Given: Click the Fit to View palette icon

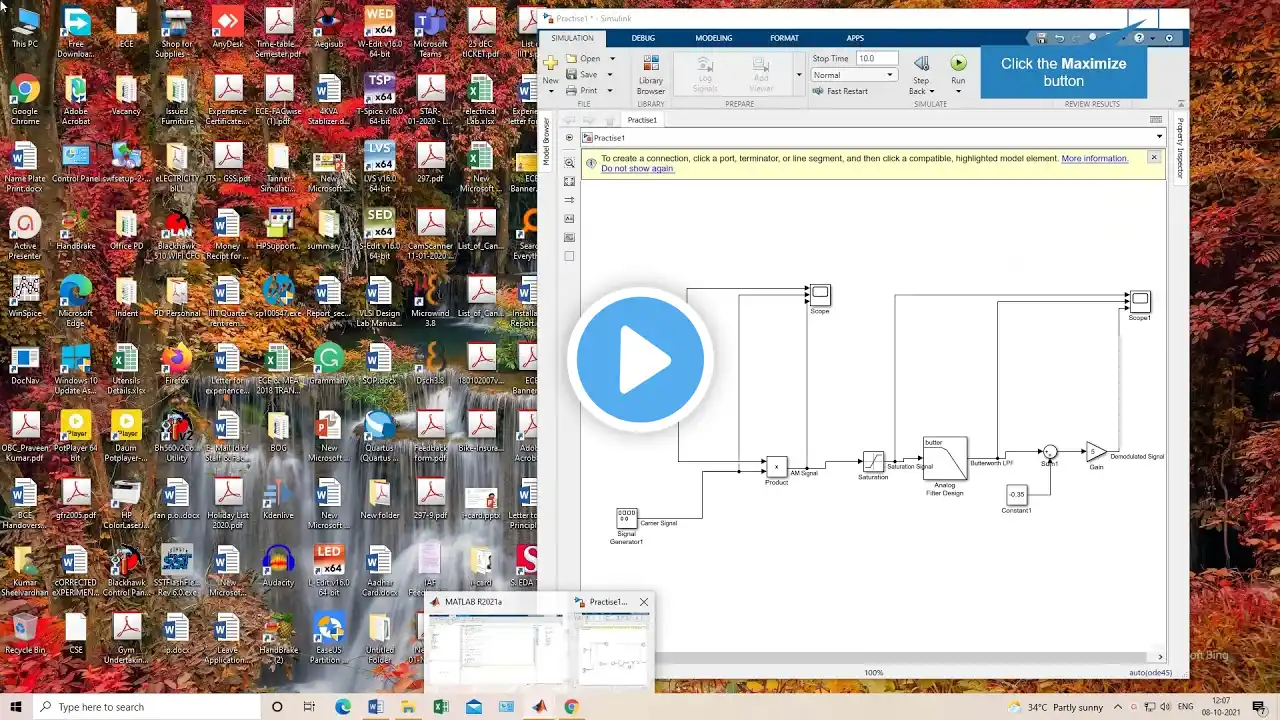Looking at the screenshot, I should click(x=570, y=182).
